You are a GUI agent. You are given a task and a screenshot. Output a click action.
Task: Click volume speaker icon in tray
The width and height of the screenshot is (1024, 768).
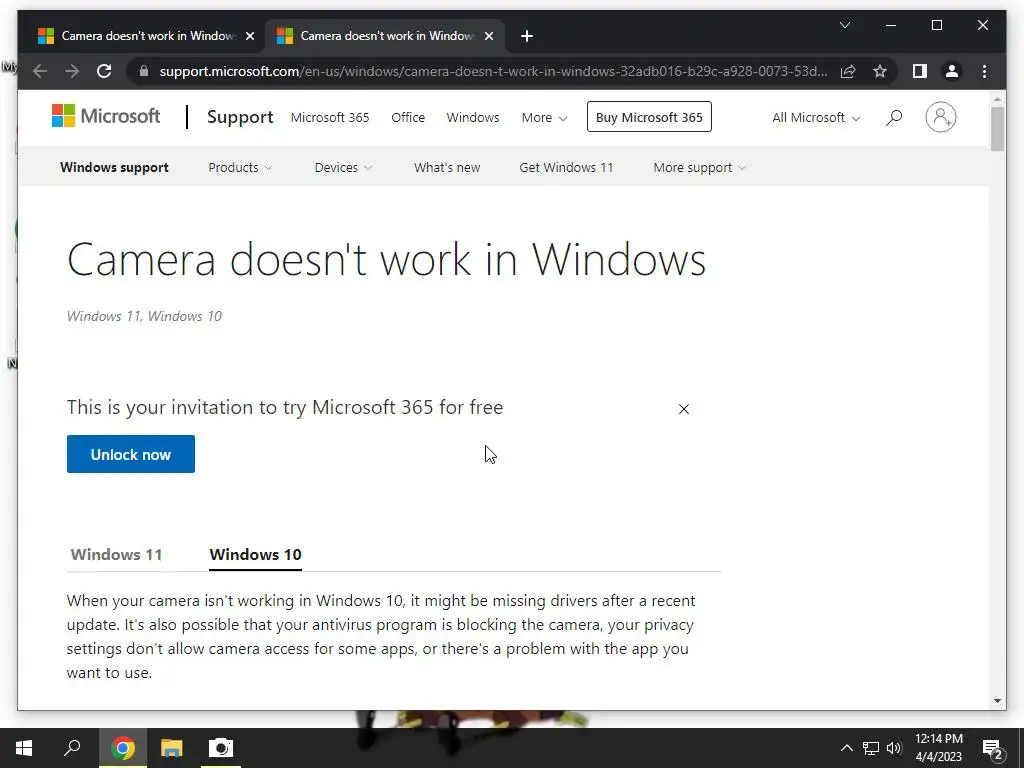coord(894,748)
